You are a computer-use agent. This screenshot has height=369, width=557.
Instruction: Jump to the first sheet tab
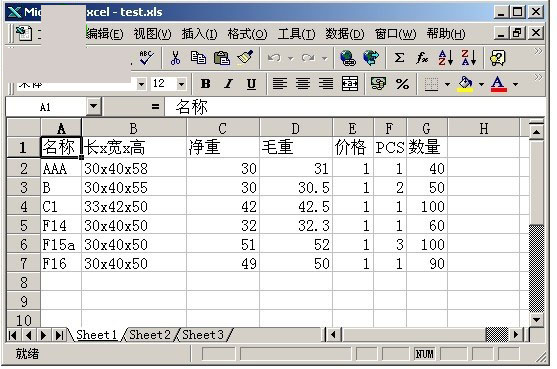pyautogui.click(x=13, y=335)
